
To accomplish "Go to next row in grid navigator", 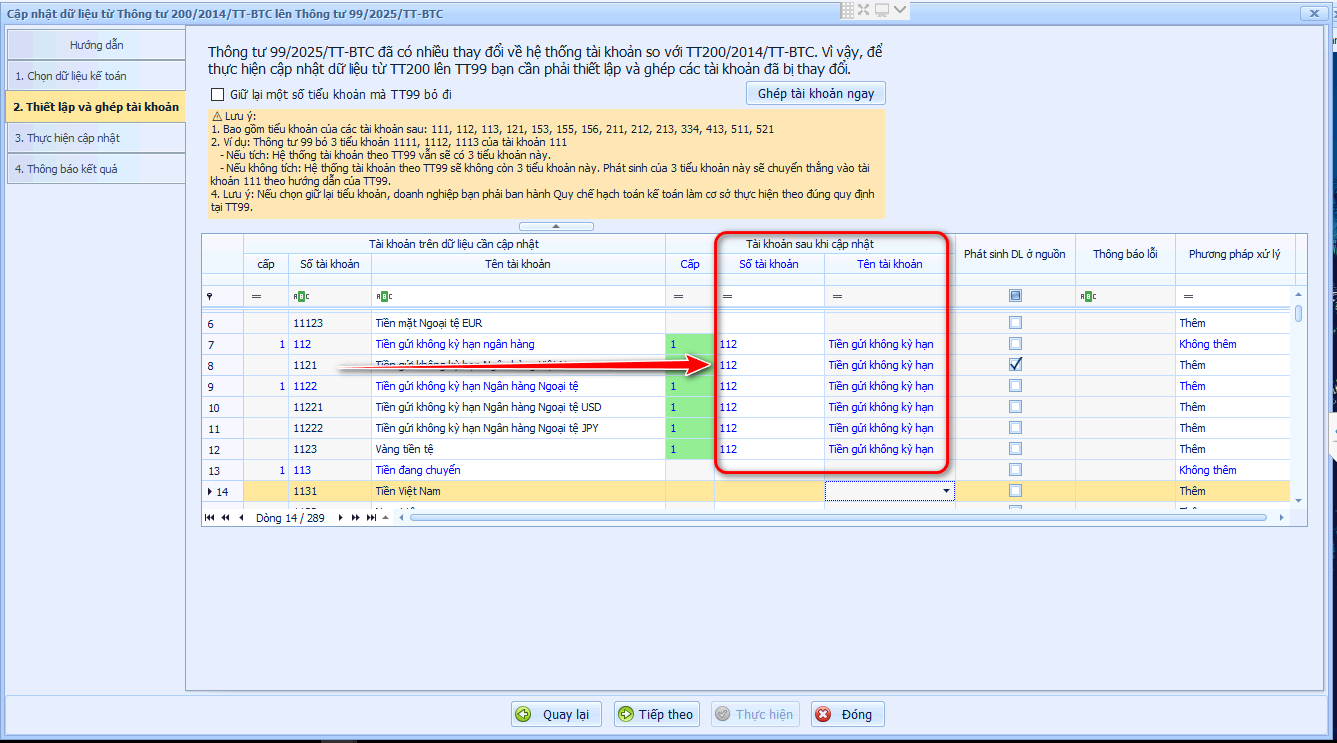I will [340, 518].
